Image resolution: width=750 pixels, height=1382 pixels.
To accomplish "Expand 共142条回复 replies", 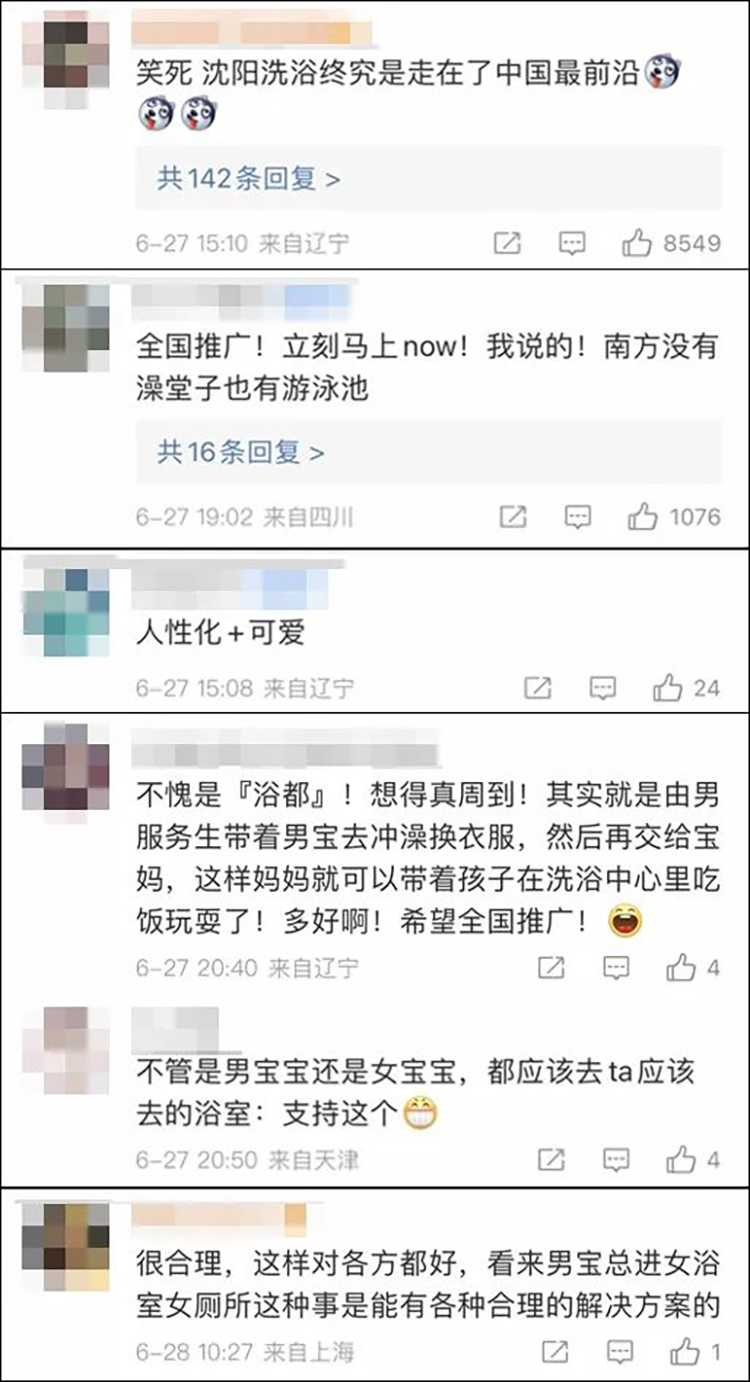I will pos(249,179).
